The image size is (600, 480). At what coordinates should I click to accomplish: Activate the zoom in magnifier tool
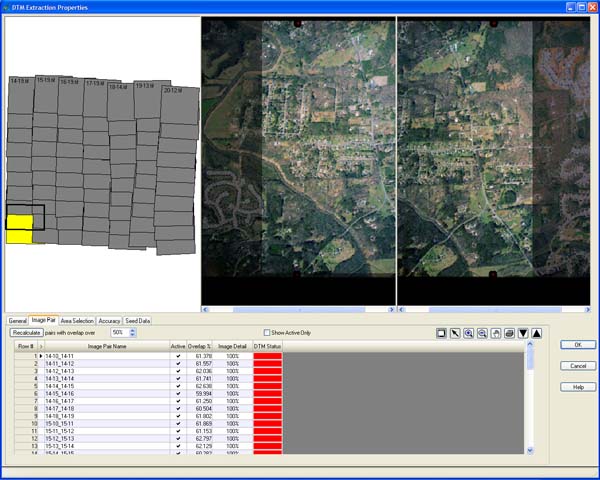tap(468, 332)
